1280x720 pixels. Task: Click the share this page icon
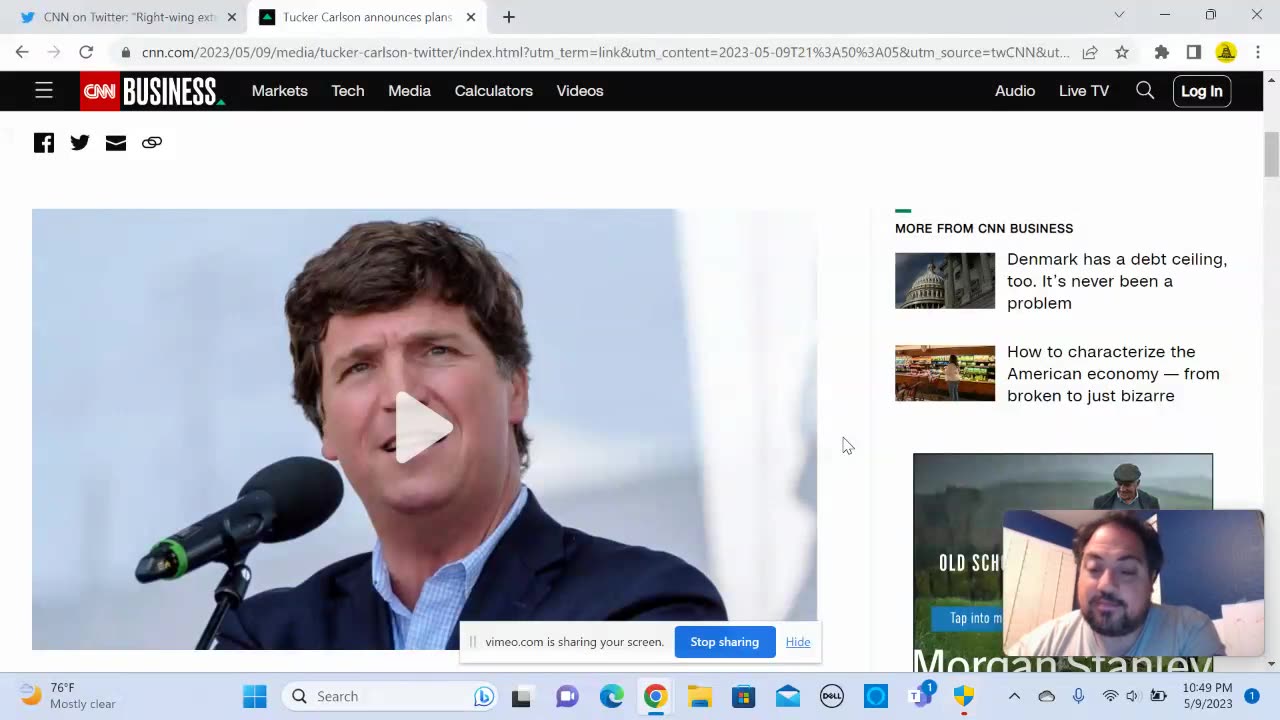click(x=1090, y=52)
